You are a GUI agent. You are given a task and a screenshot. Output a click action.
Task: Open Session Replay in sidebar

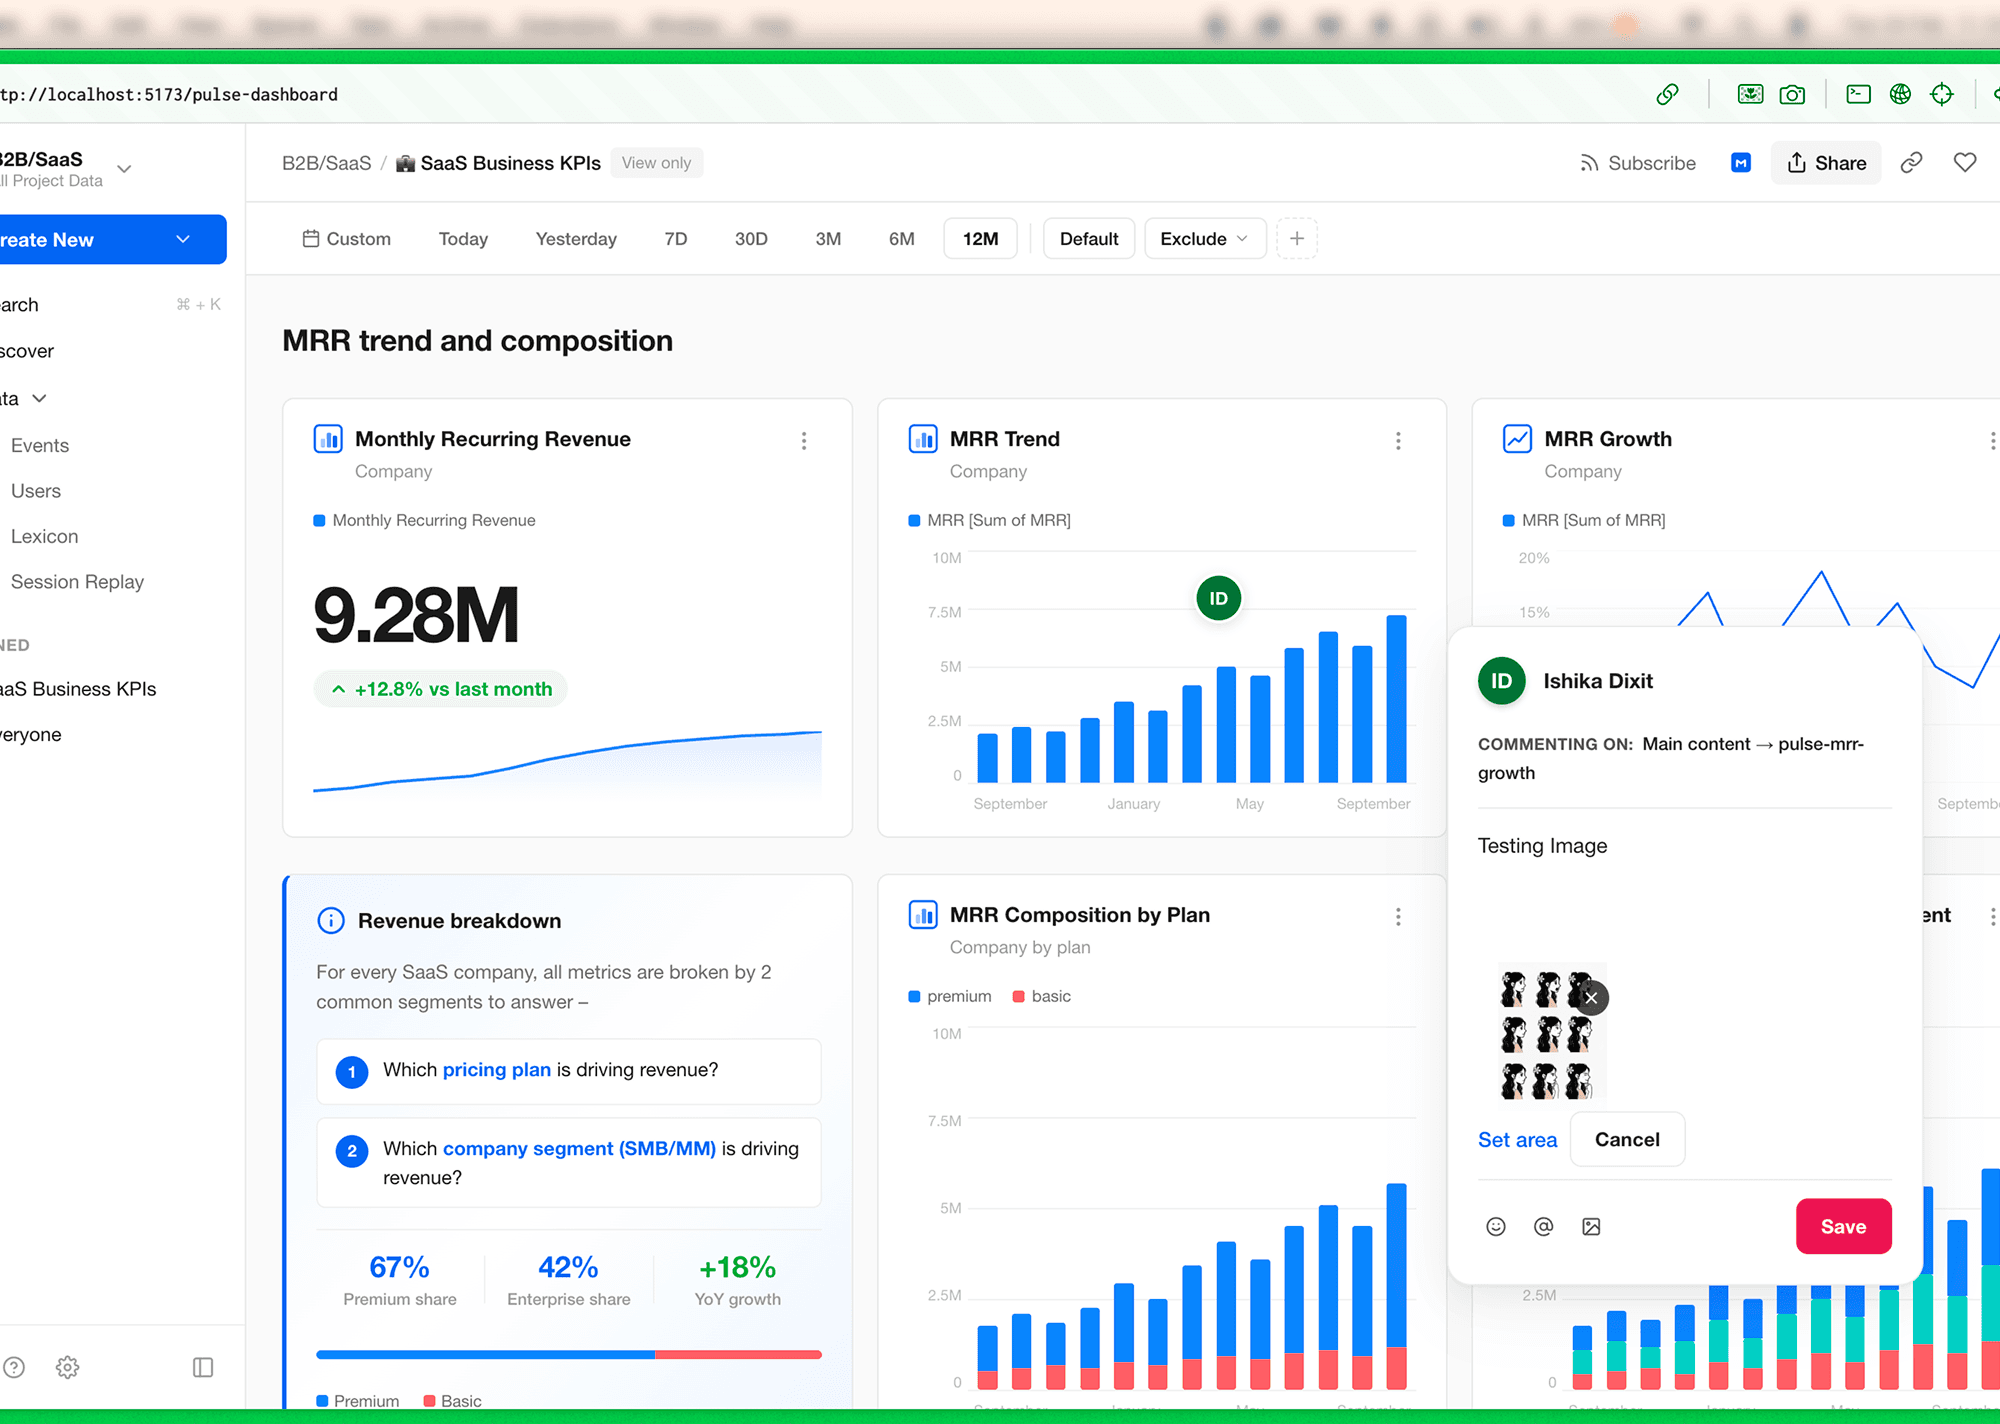(77, 582)
